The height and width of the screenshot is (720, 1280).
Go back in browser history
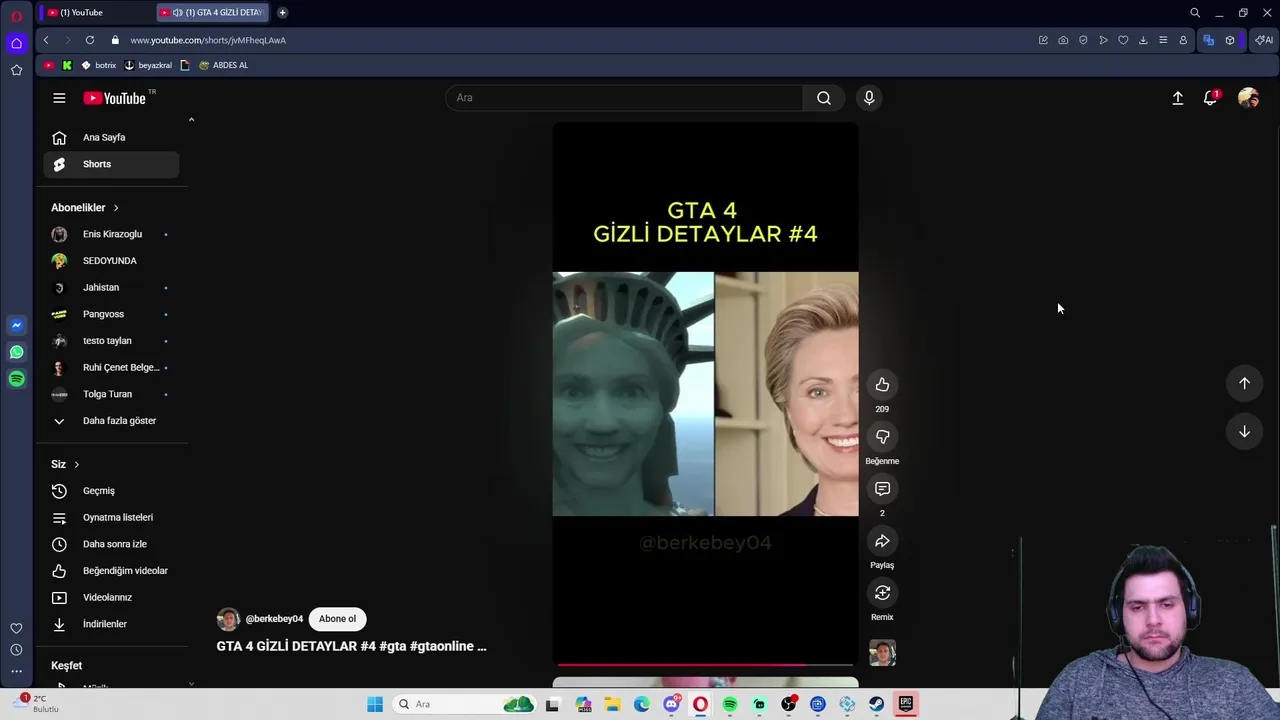[46, 40]
